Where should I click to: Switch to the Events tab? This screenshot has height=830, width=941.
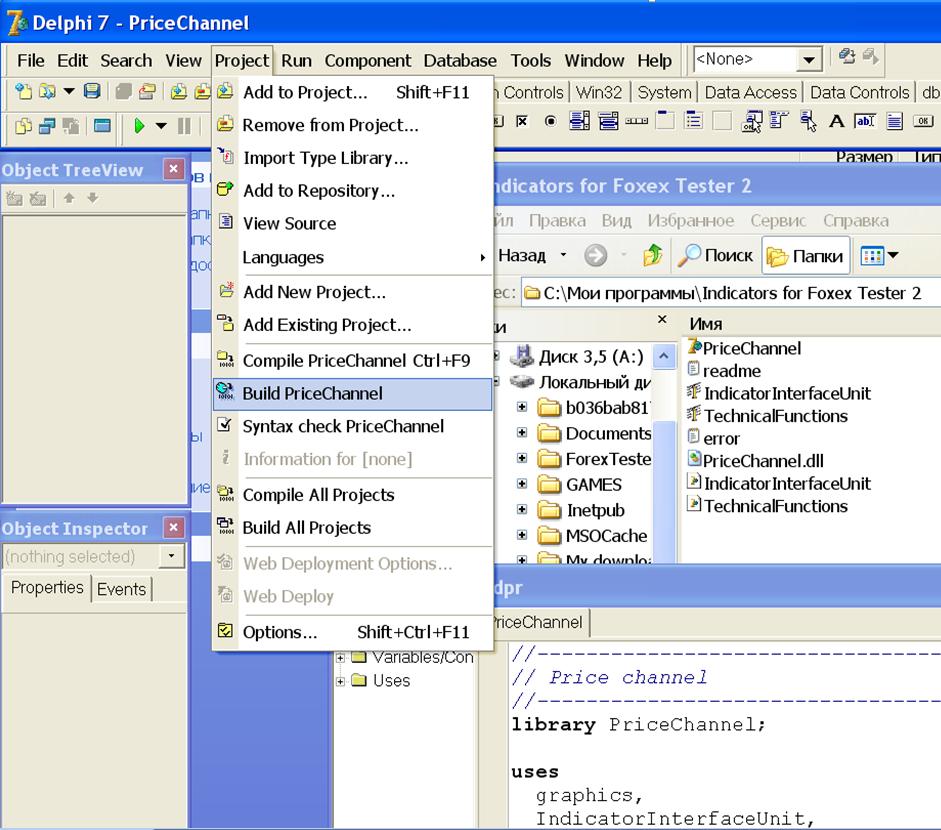pos(121,589)
